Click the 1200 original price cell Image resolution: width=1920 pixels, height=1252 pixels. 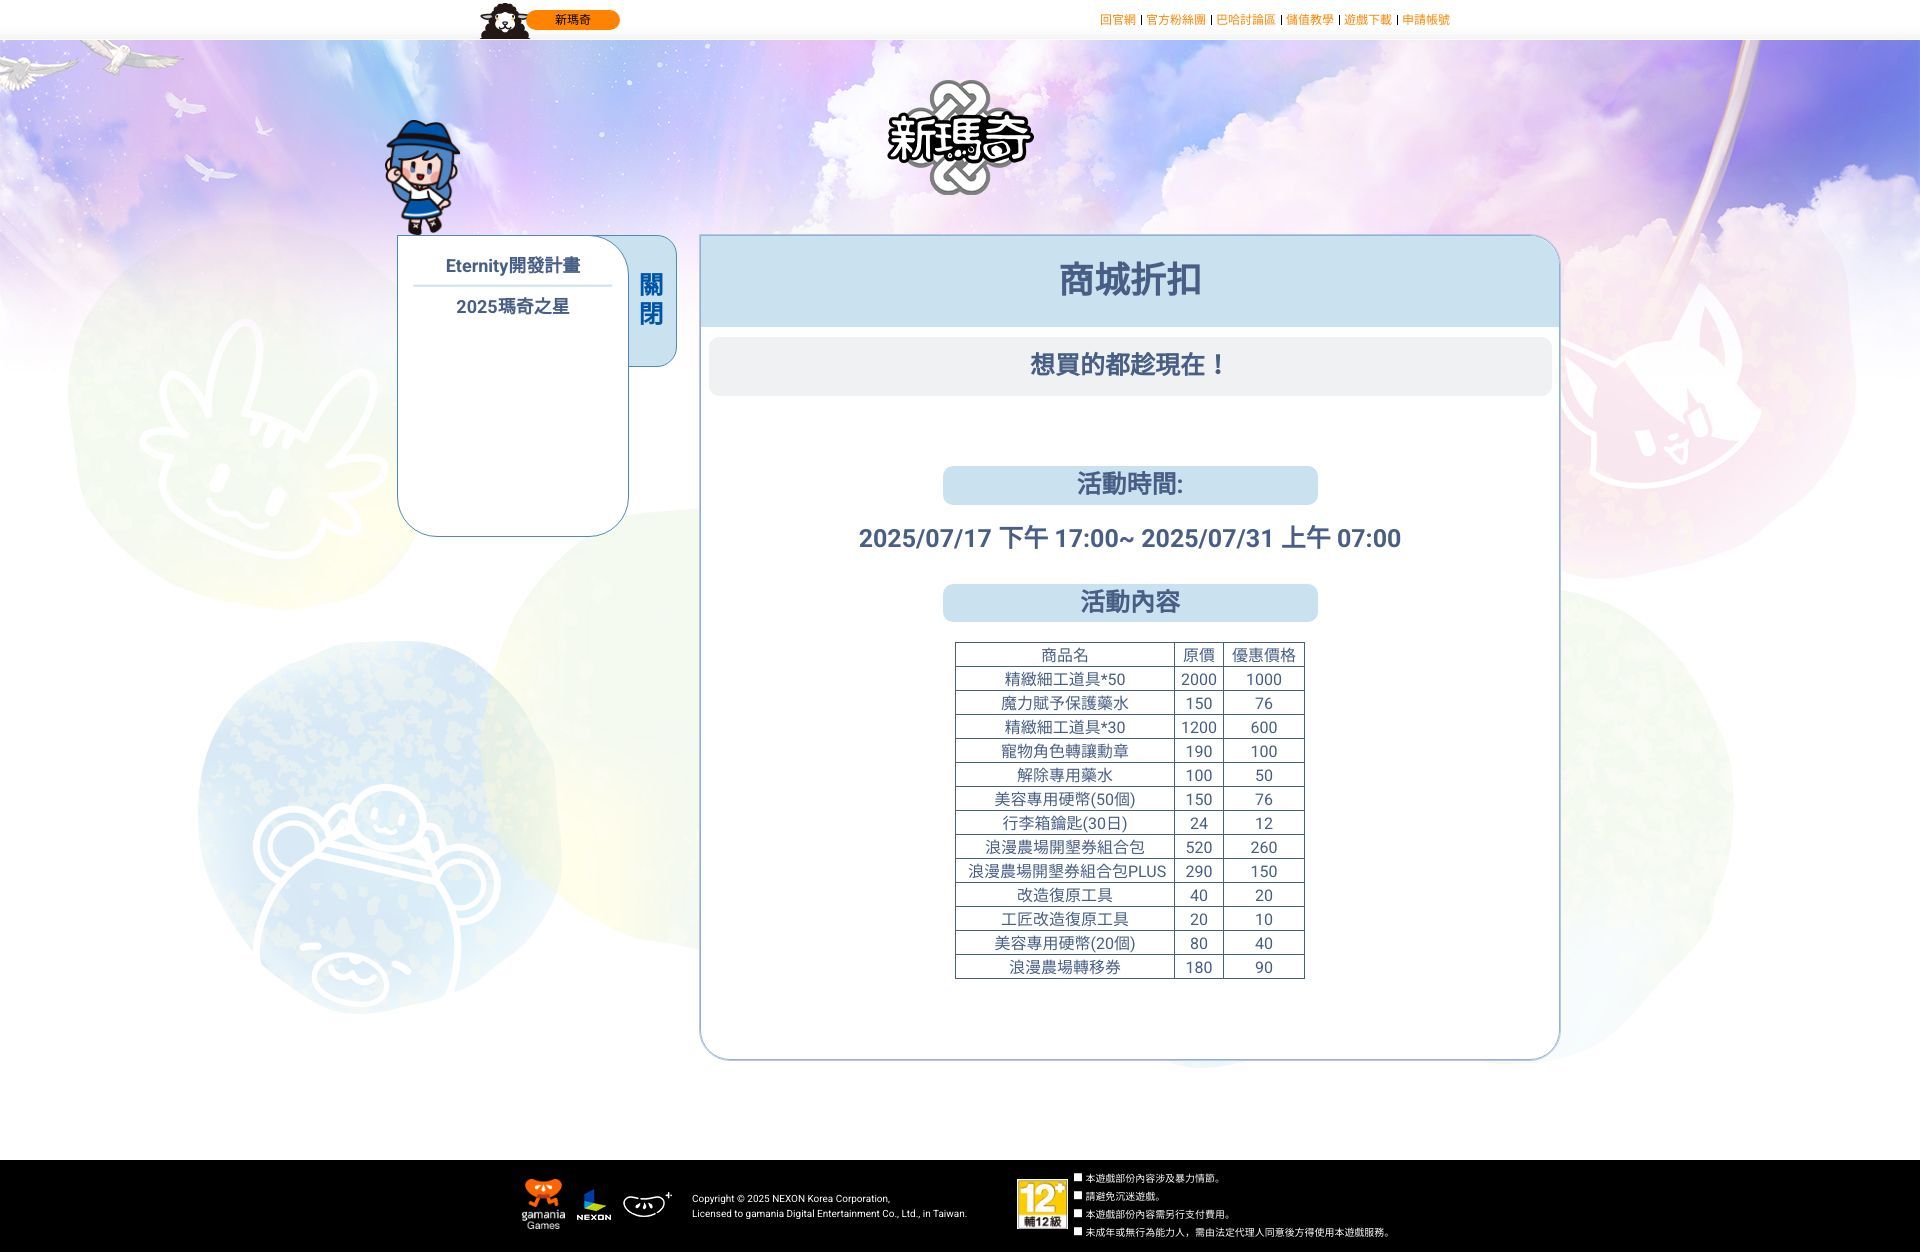point(1199,727)
